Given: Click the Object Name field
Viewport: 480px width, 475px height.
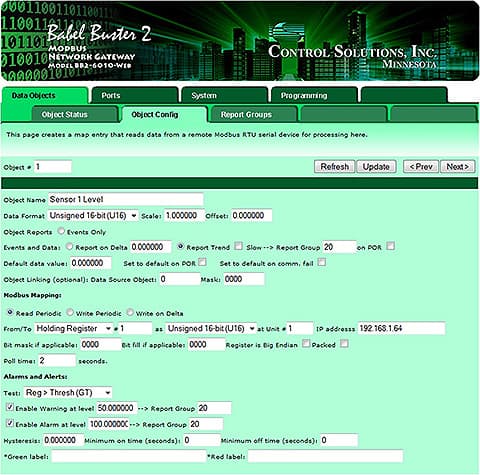Looking at the screenshot, I should pos(126,199).
